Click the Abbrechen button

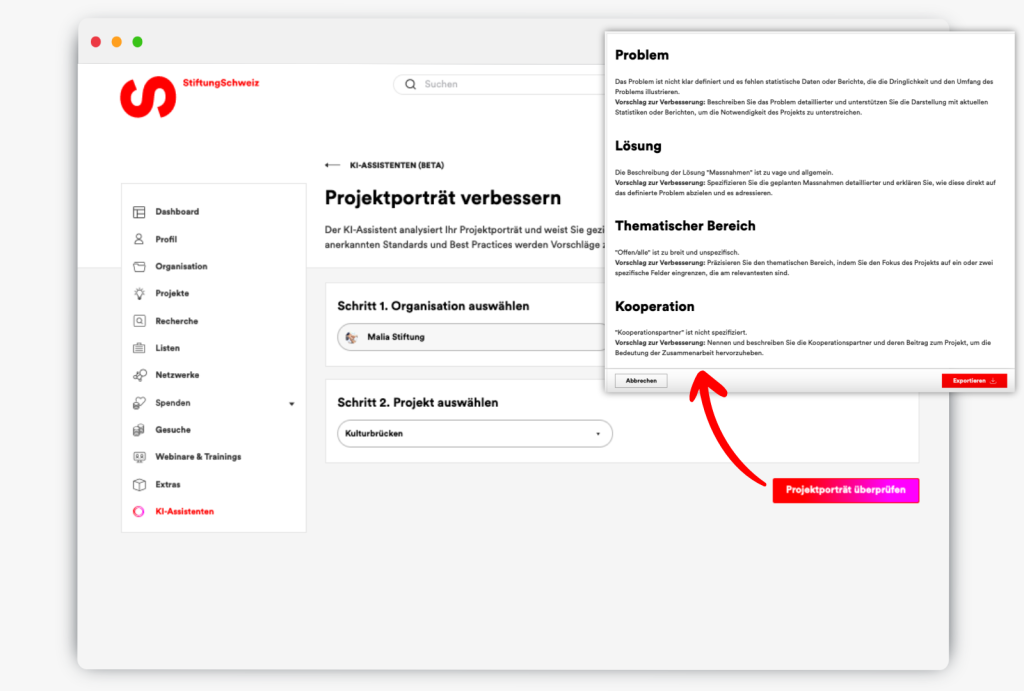[640, 381]
